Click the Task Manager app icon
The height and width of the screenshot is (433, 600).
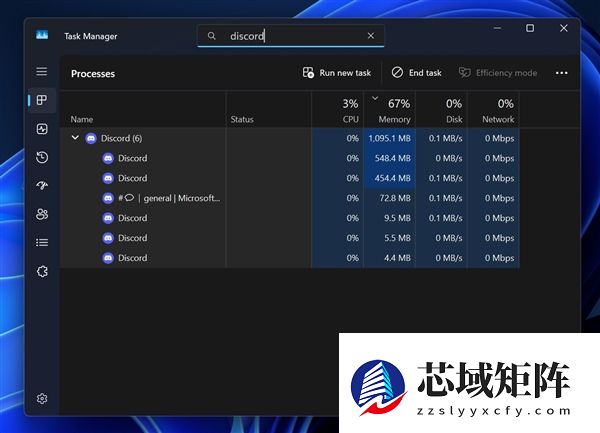coord(42,35)
